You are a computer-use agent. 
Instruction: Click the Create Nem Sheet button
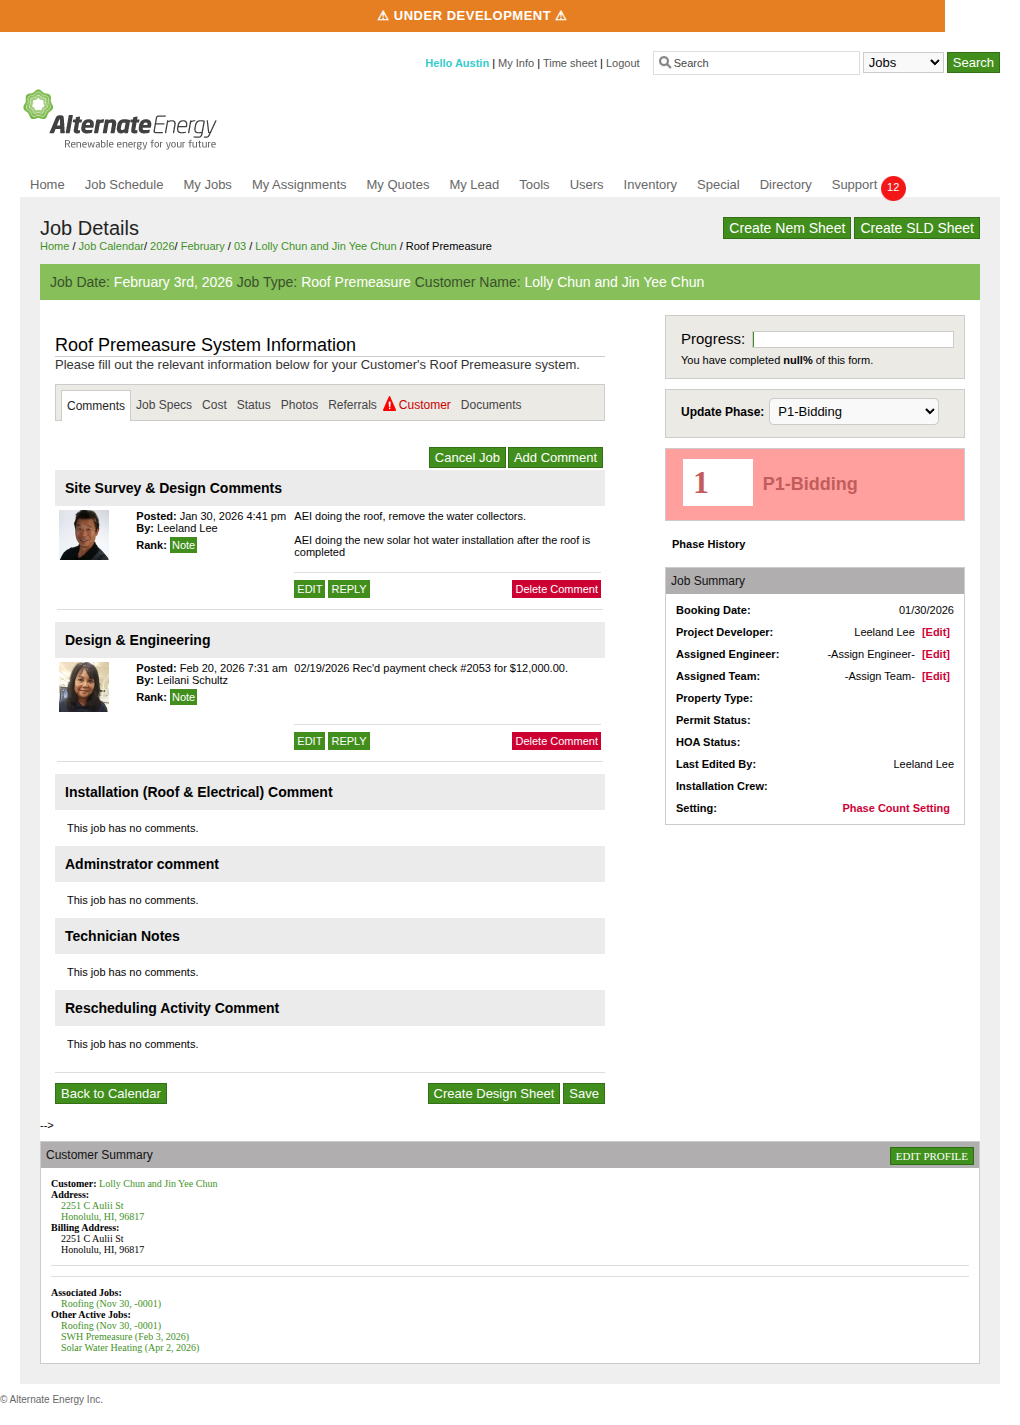(786, 228)
